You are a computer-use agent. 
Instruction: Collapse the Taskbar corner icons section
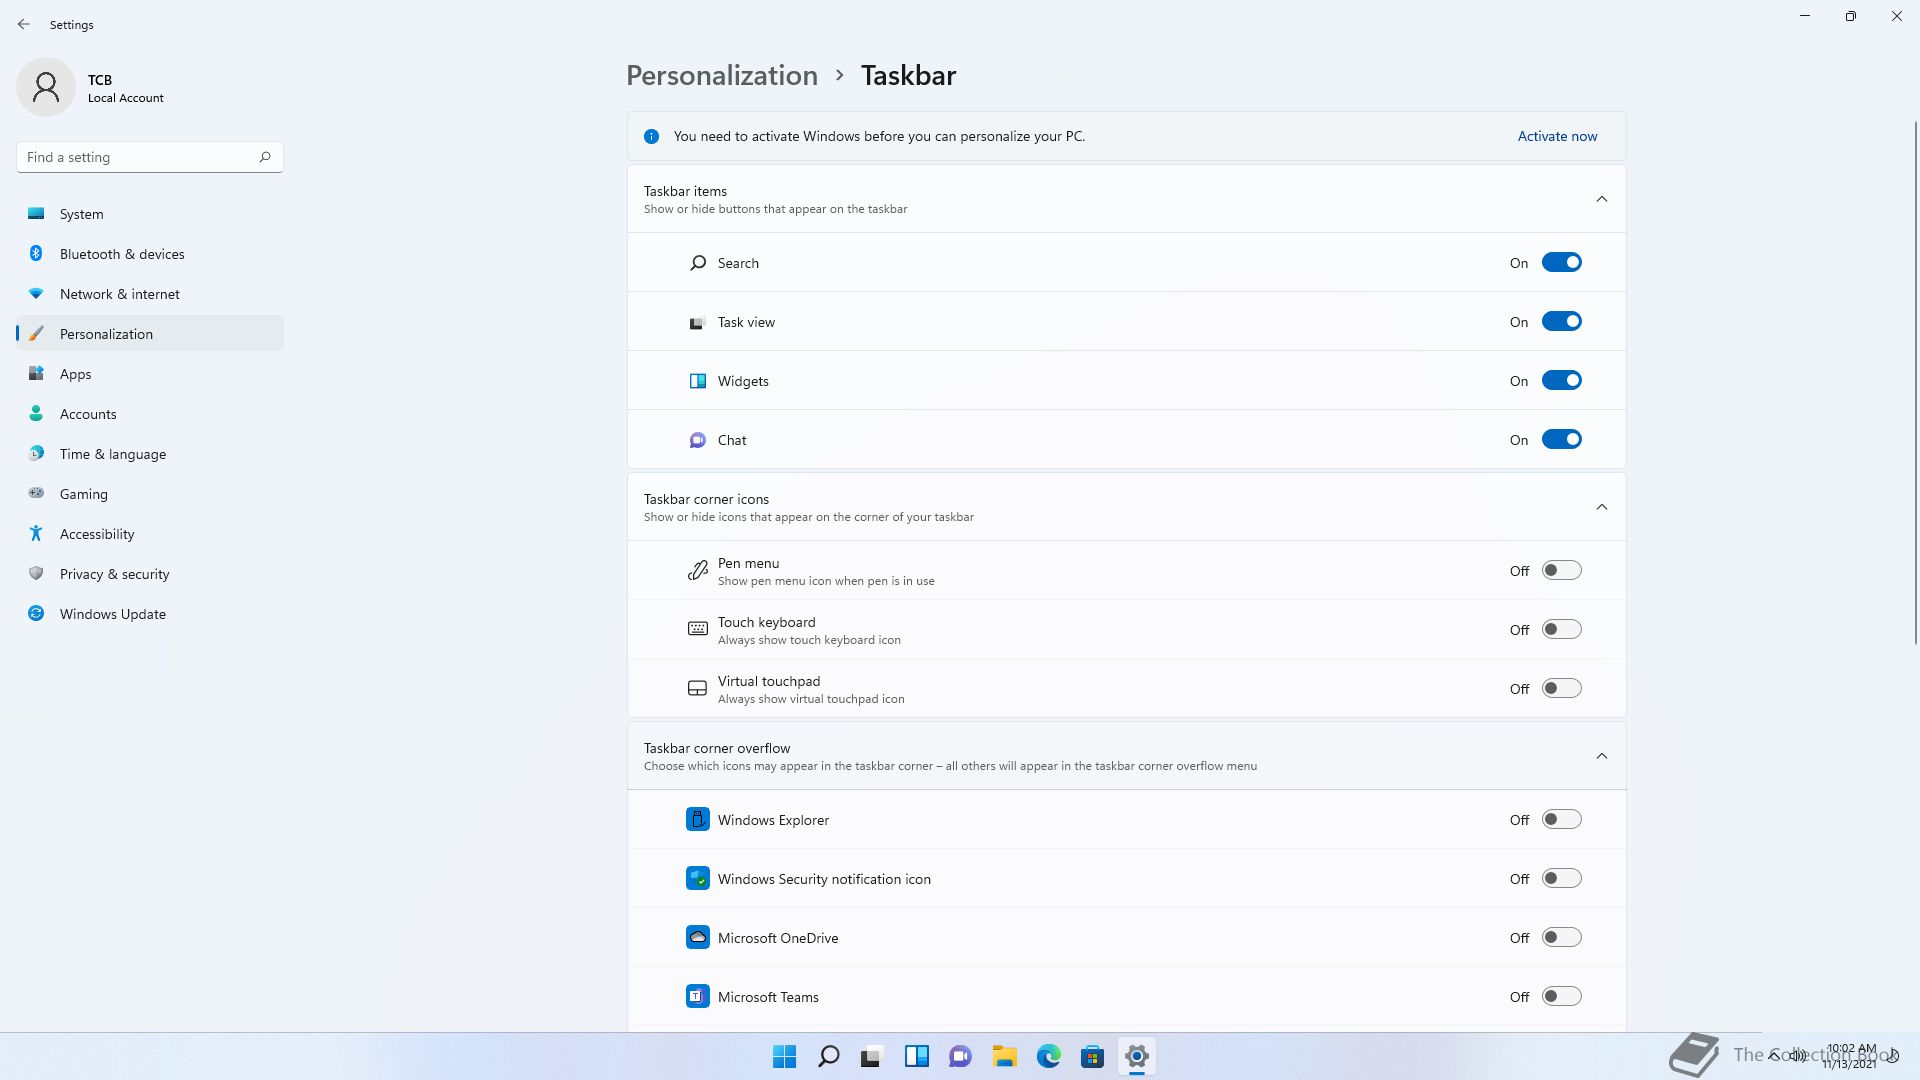tap(1601, 507)
